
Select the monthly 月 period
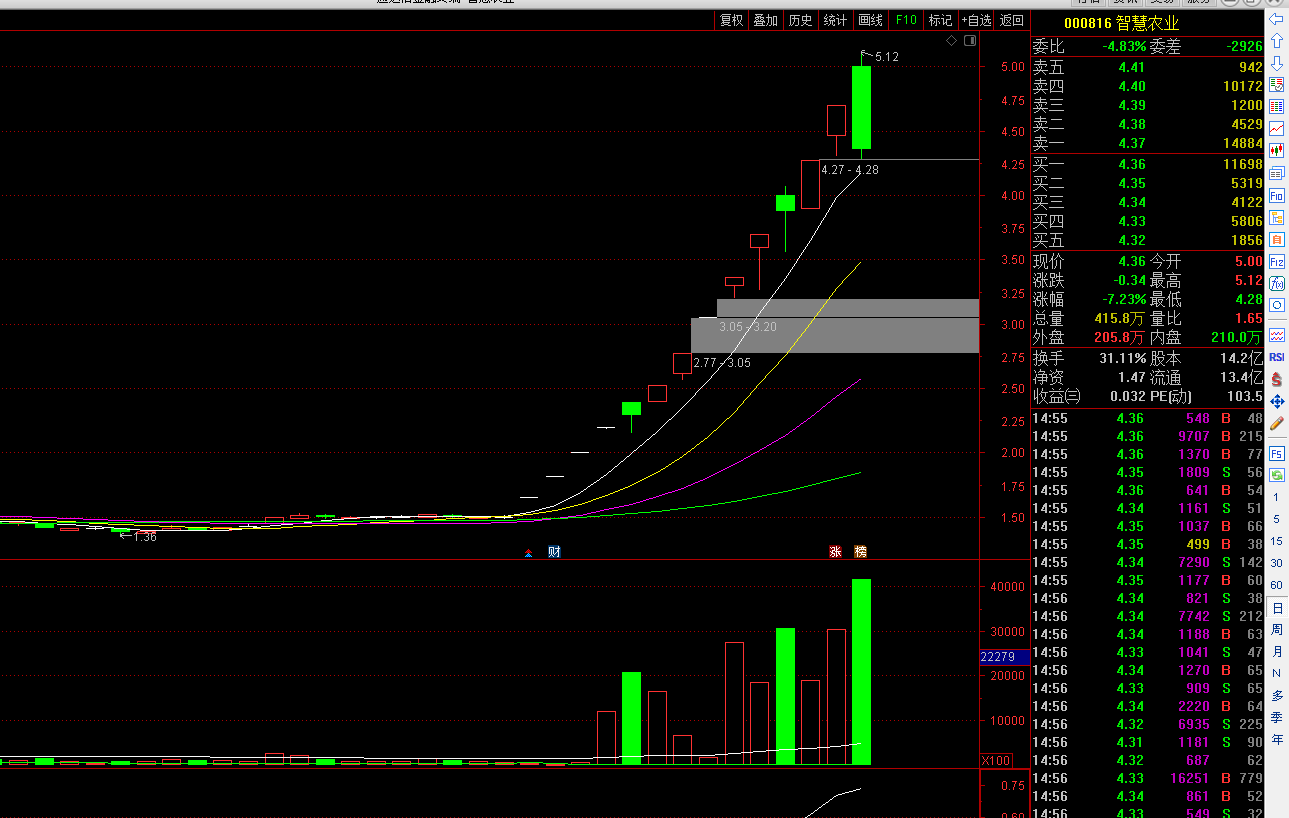coord(1276,651)
